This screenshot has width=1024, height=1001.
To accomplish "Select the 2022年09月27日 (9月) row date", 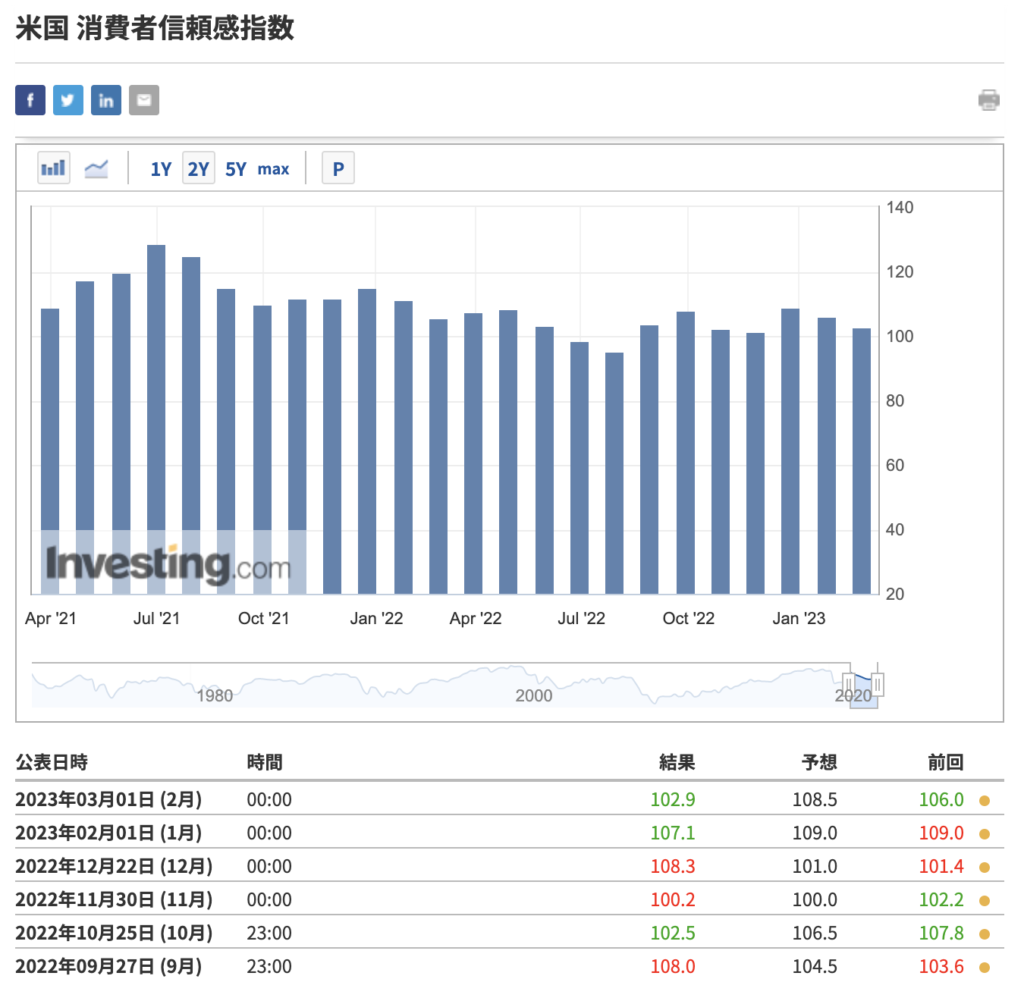I will coord(108,966).
